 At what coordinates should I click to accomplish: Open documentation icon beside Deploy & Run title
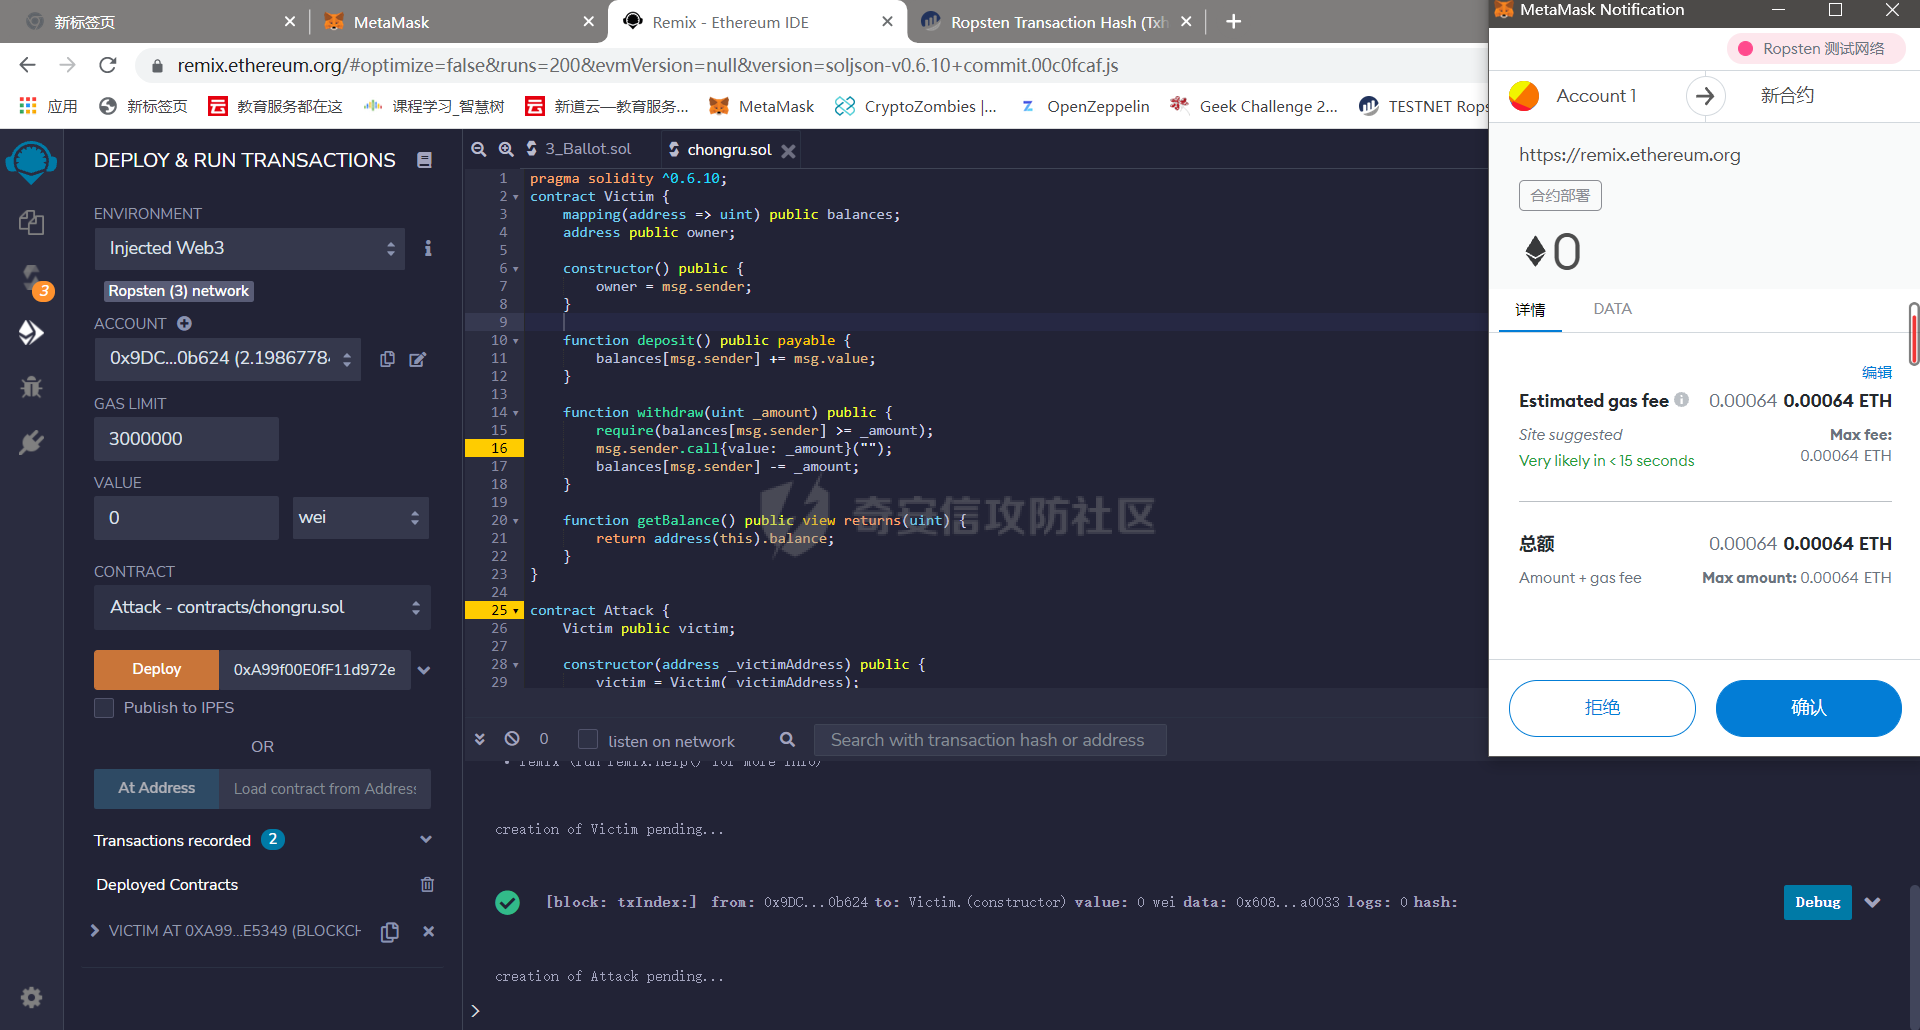tap(424, 160)
